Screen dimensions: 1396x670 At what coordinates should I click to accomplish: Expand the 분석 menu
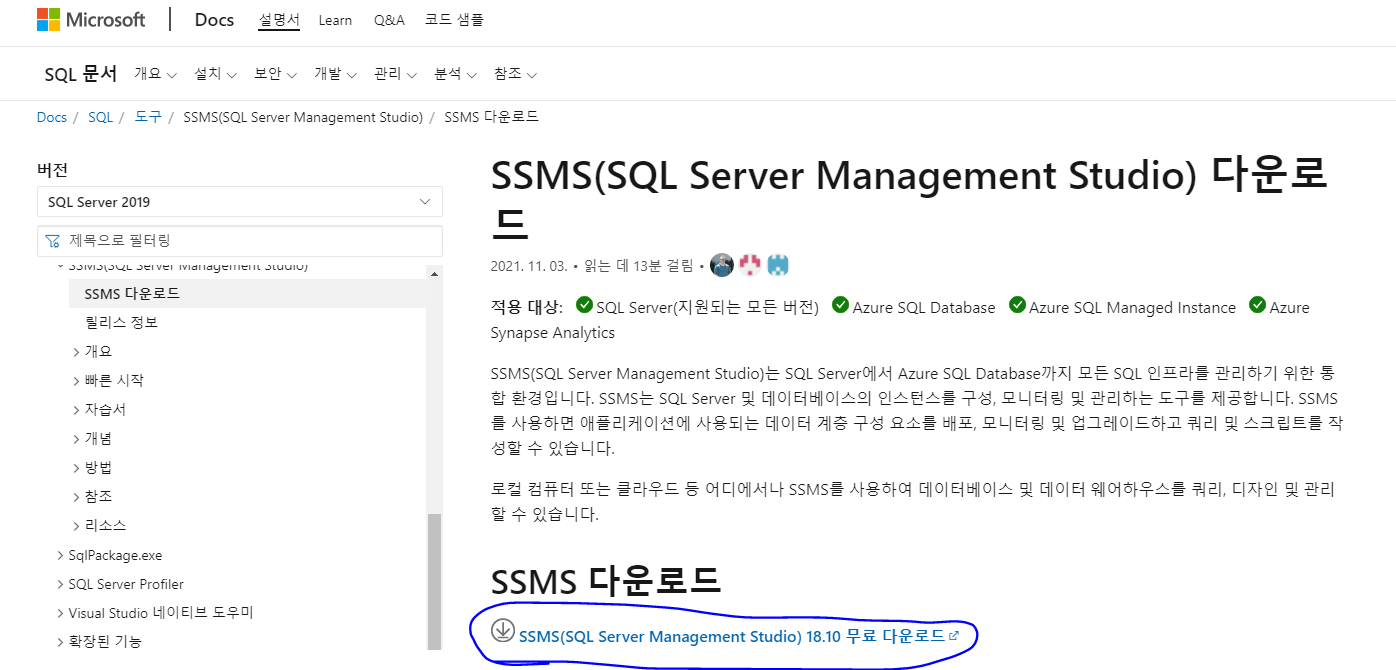pyautogui.click(x=455, y=74)
